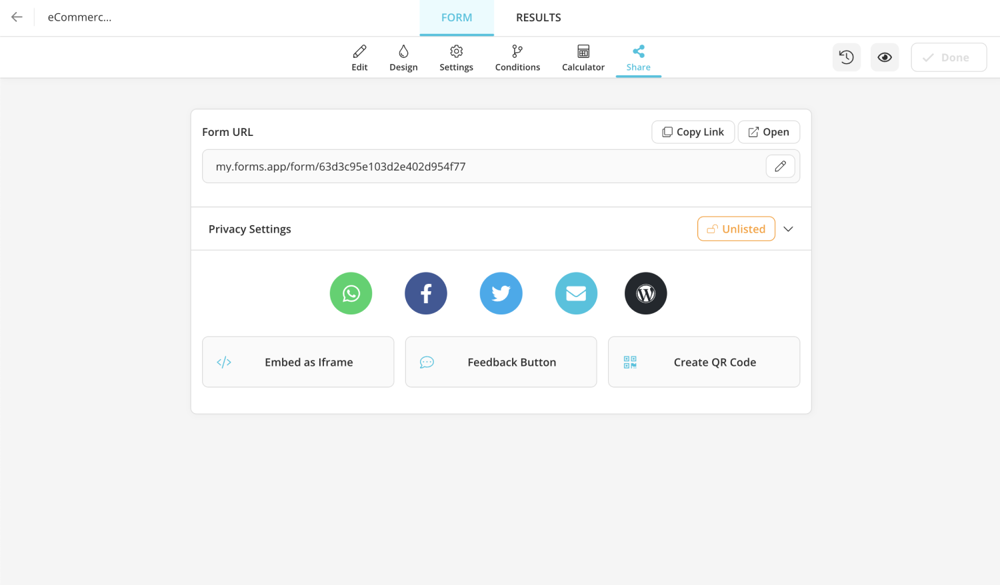
Task: Share form by email icon
Action: (576, 293)
